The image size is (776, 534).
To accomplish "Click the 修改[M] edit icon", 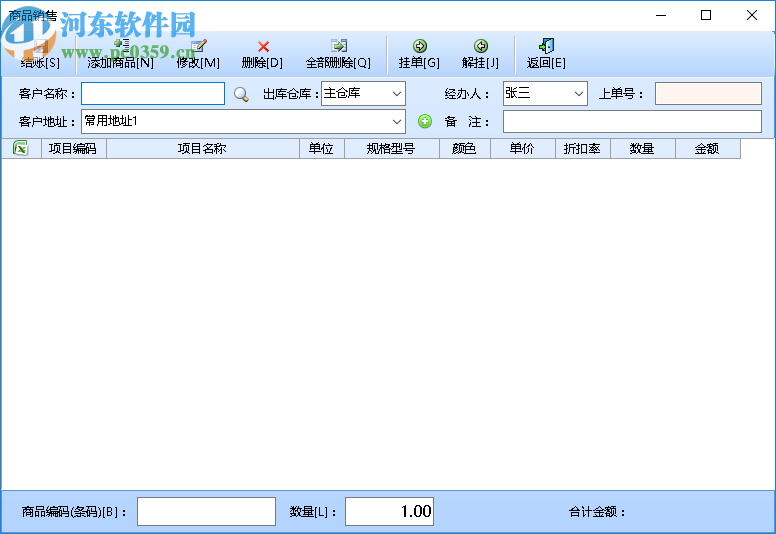I will [x=199, y=46].
